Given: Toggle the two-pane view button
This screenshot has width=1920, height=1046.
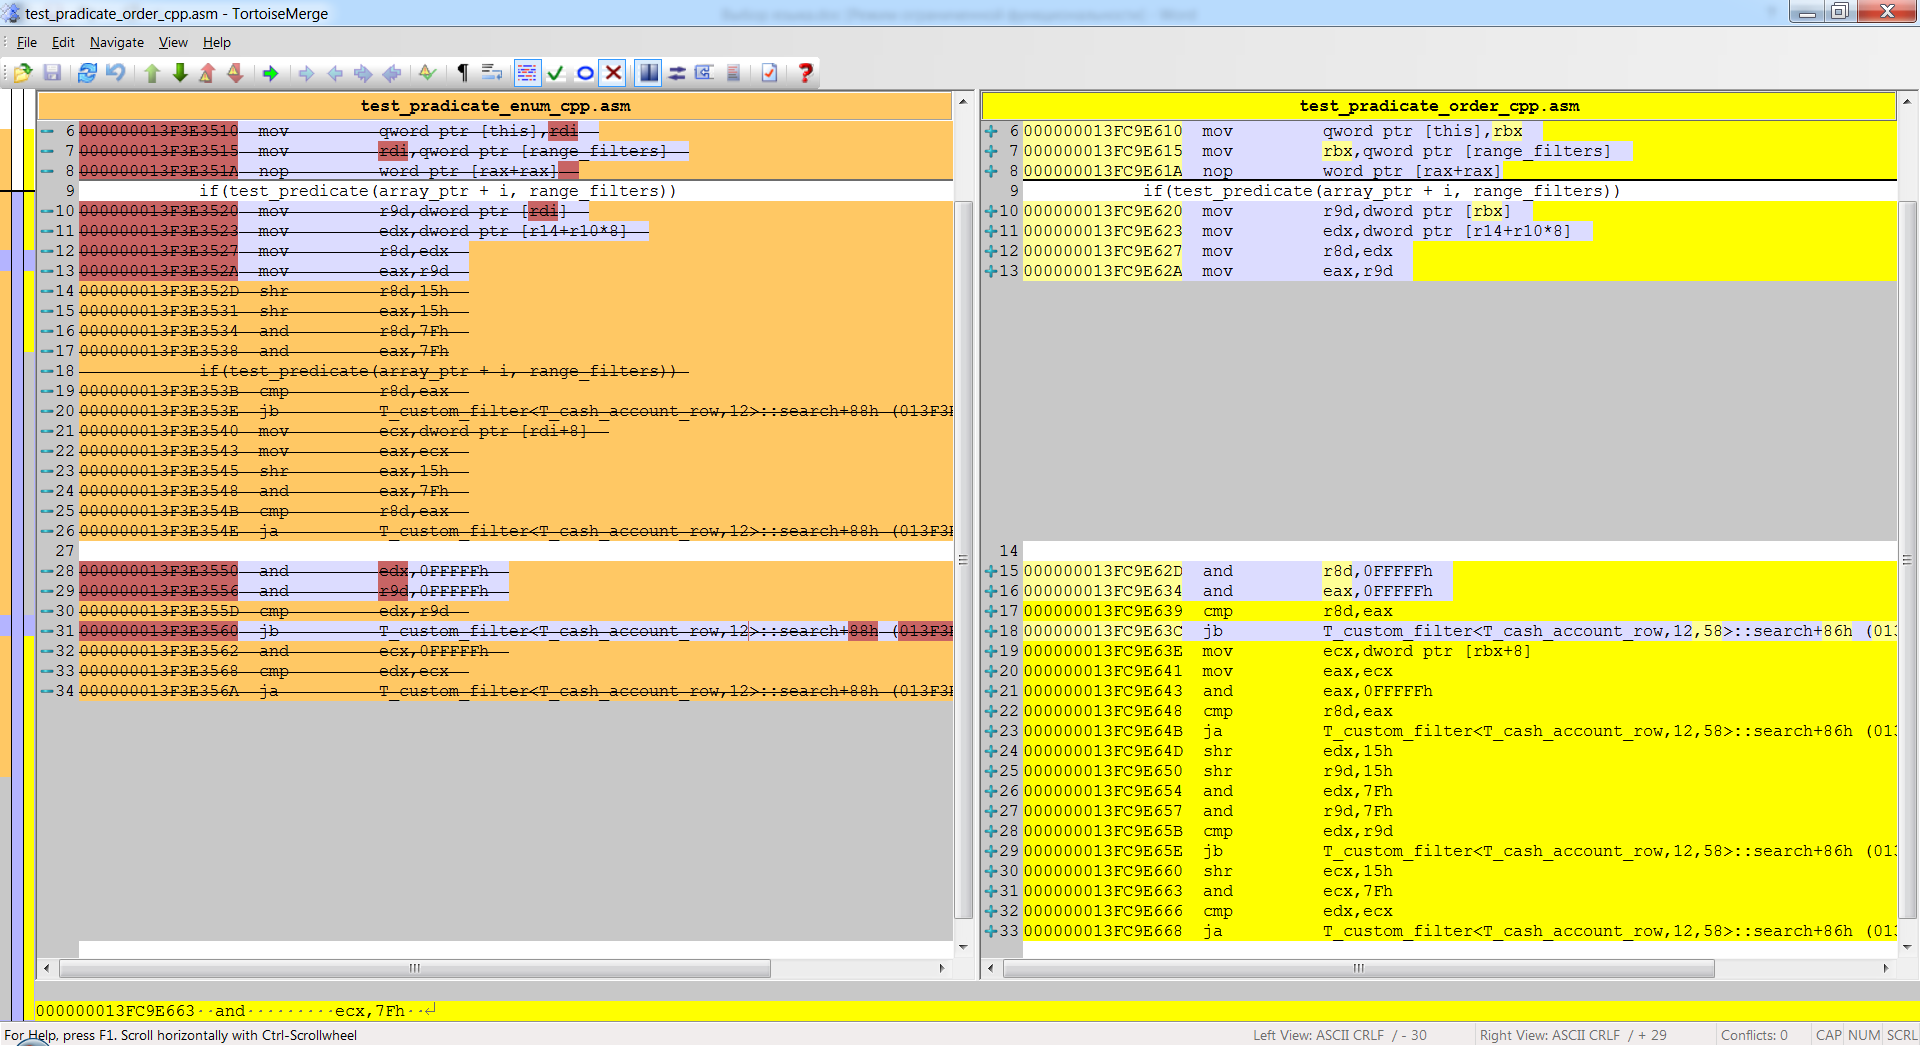Looking at the screenshot, I should [649, 72].
